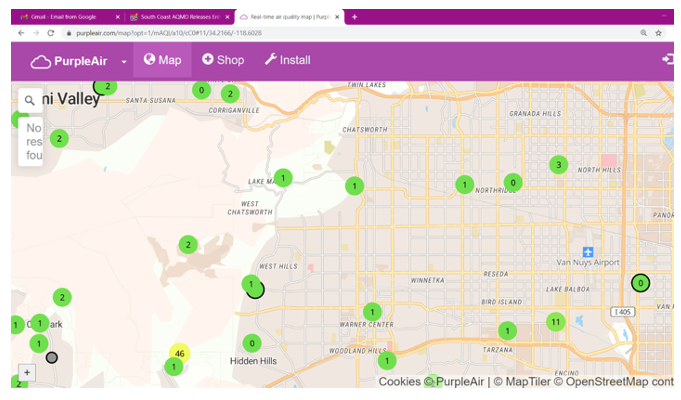Select the black-outlined sensor 0 near I-405
This screenshot has height=400, width=681.
(640, 283)
